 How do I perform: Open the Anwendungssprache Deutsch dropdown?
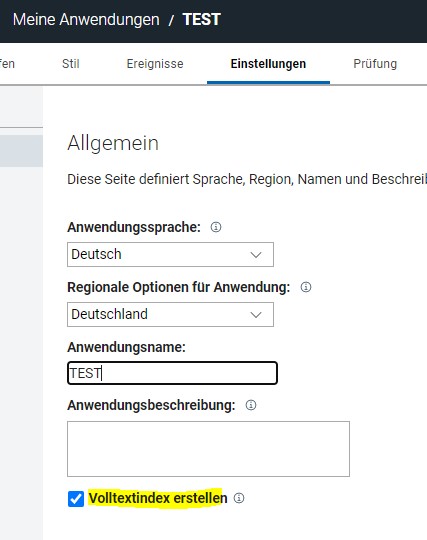170,255
